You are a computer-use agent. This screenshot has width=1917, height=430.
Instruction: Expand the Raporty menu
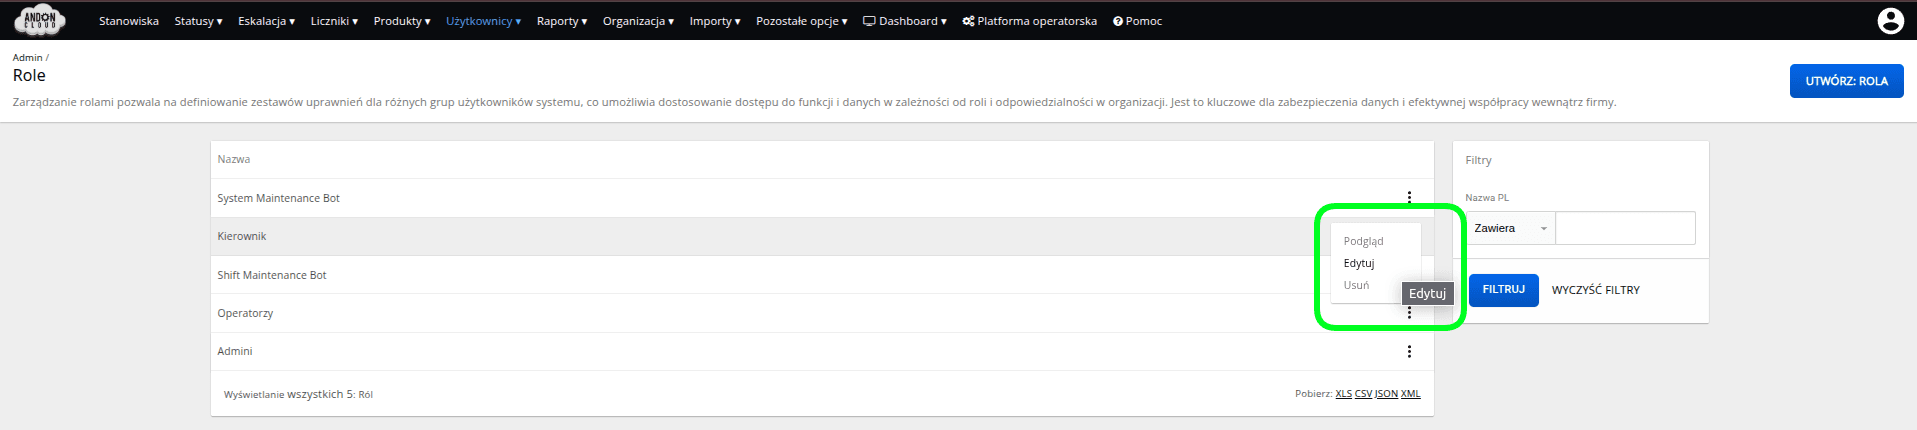(562, 21)
